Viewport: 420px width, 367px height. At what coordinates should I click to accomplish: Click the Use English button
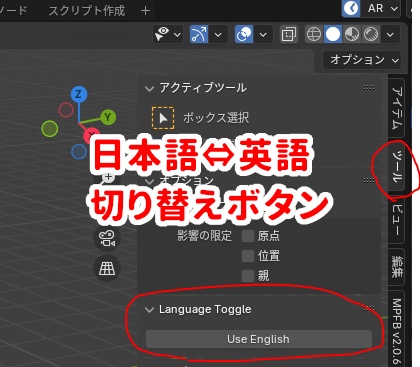pos(259,339)
